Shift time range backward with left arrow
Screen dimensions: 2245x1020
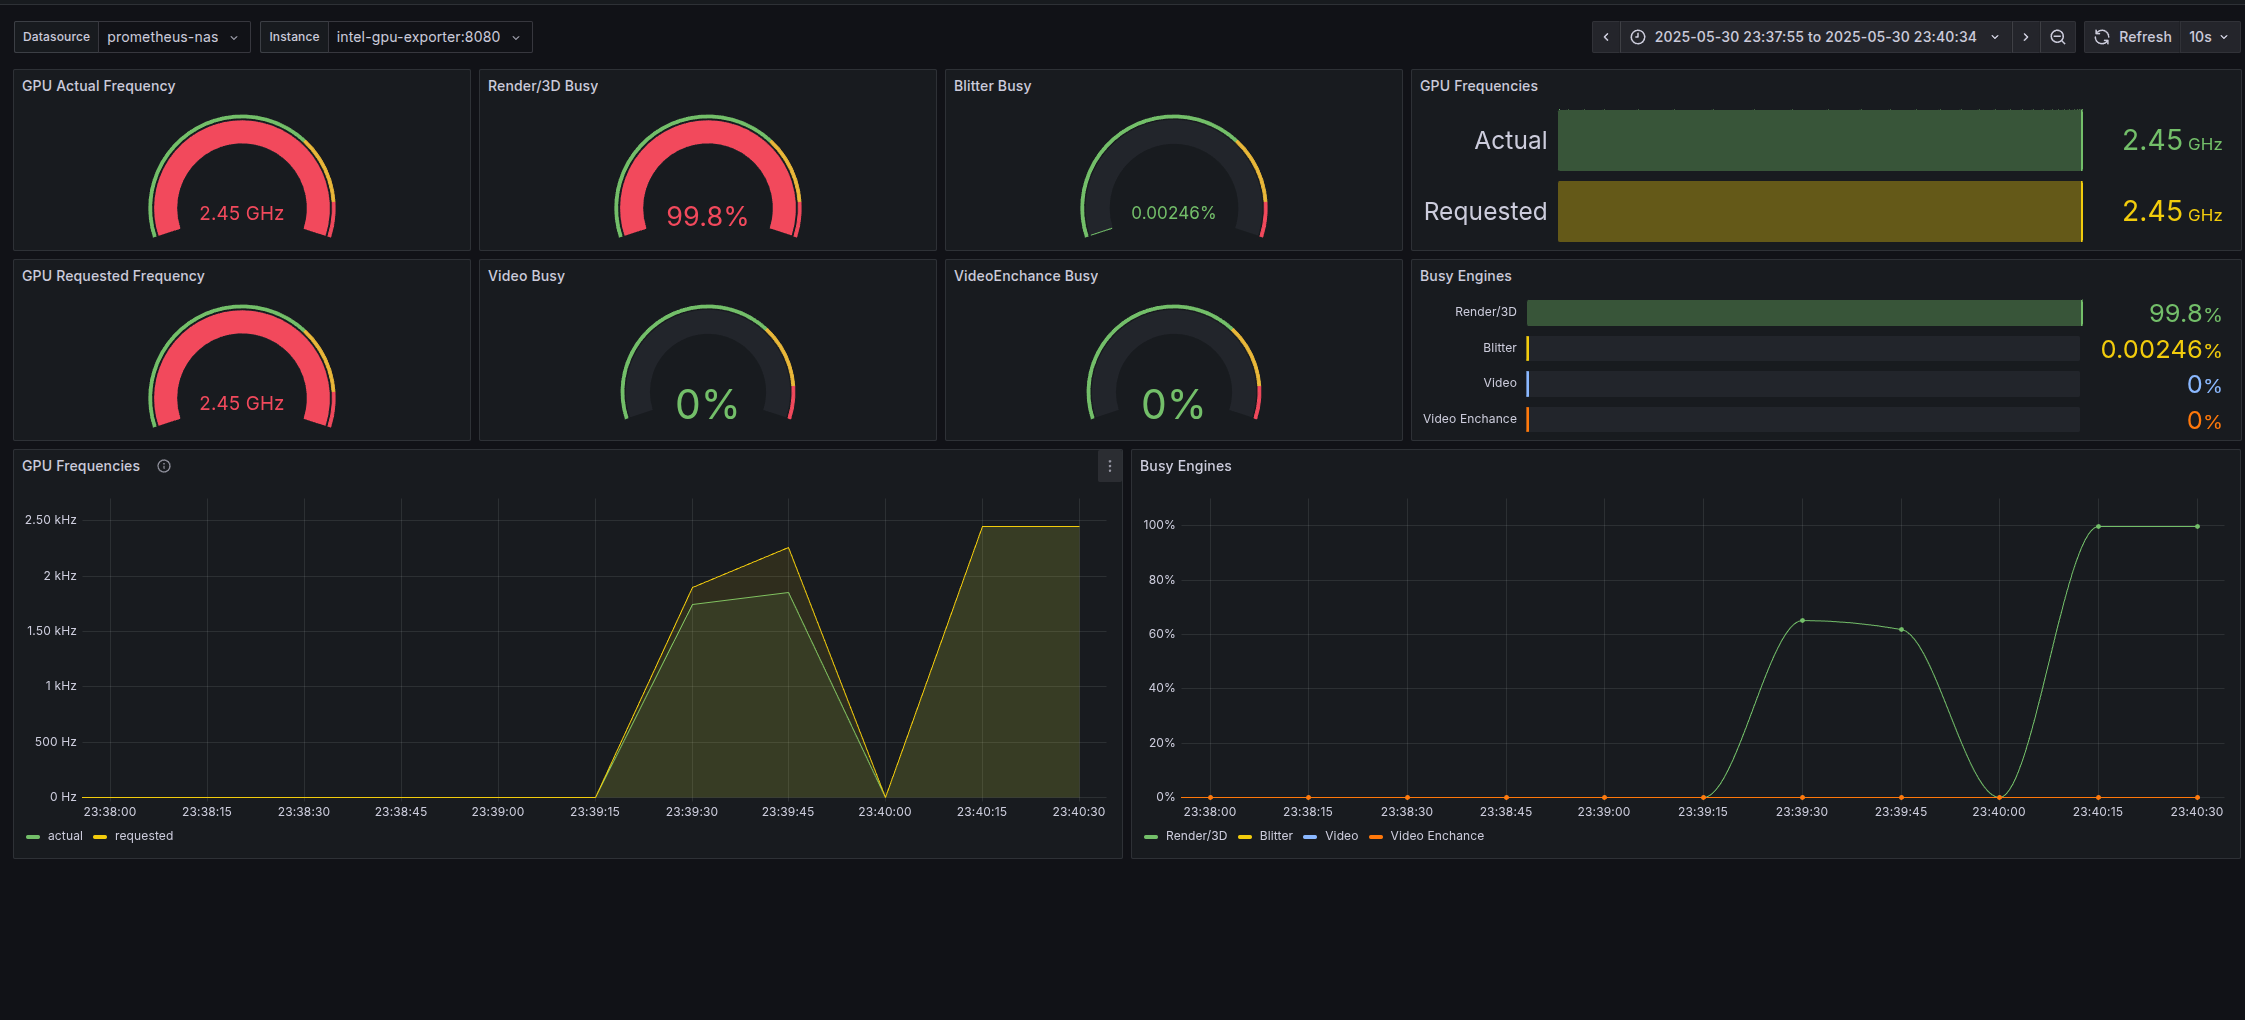point(1606,37)
